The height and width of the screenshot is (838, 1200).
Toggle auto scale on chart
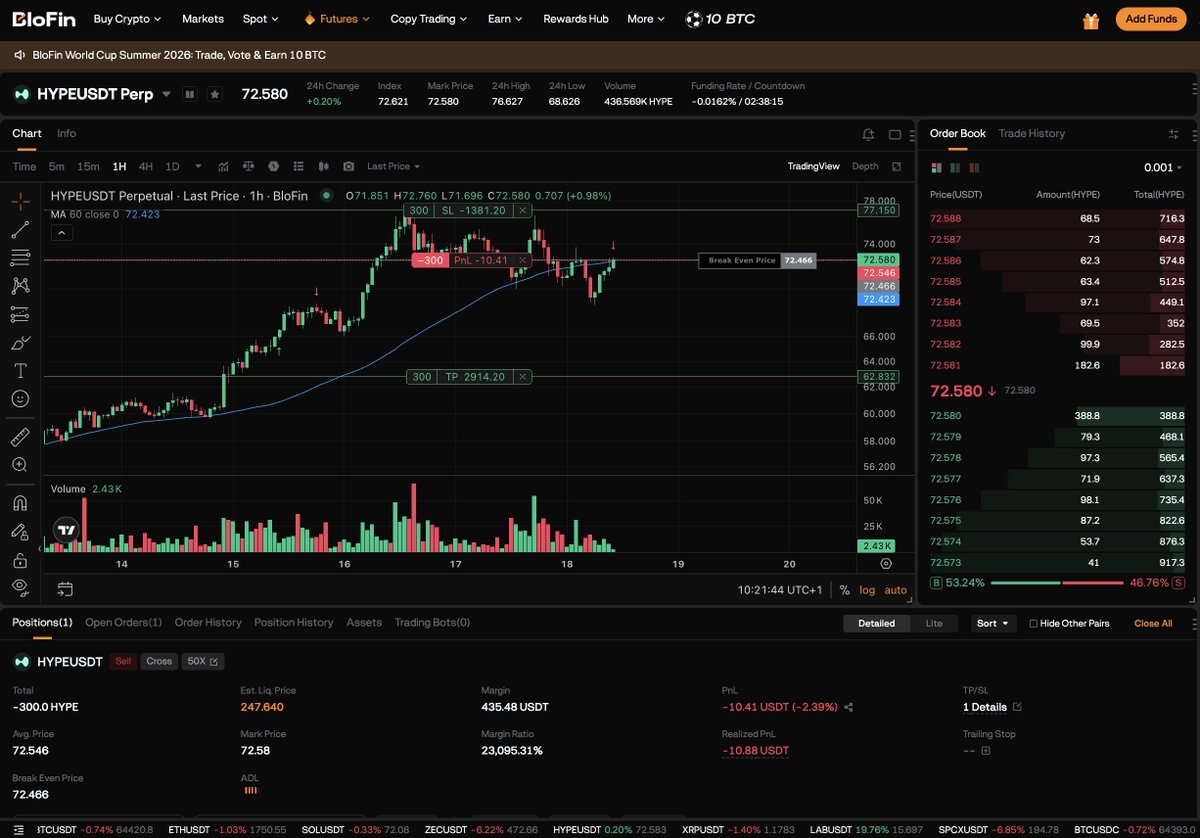[895, 590]
